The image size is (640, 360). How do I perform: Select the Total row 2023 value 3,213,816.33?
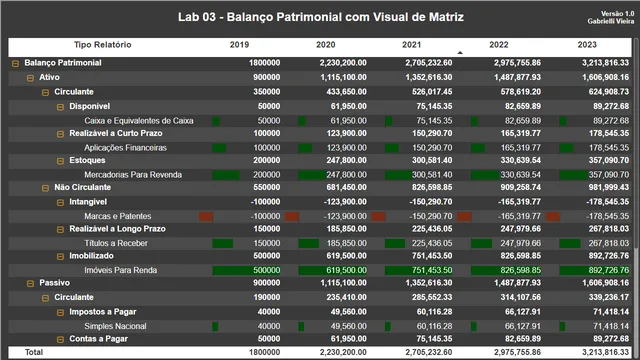(x=605, y=352)
